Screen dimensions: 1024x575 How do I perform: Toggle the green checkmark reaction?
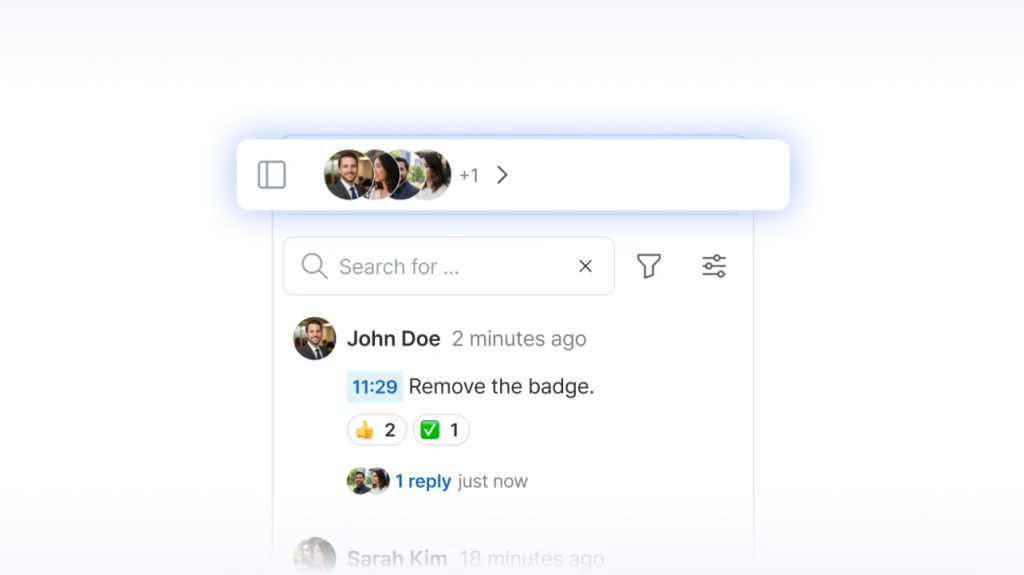coord(441,430)
